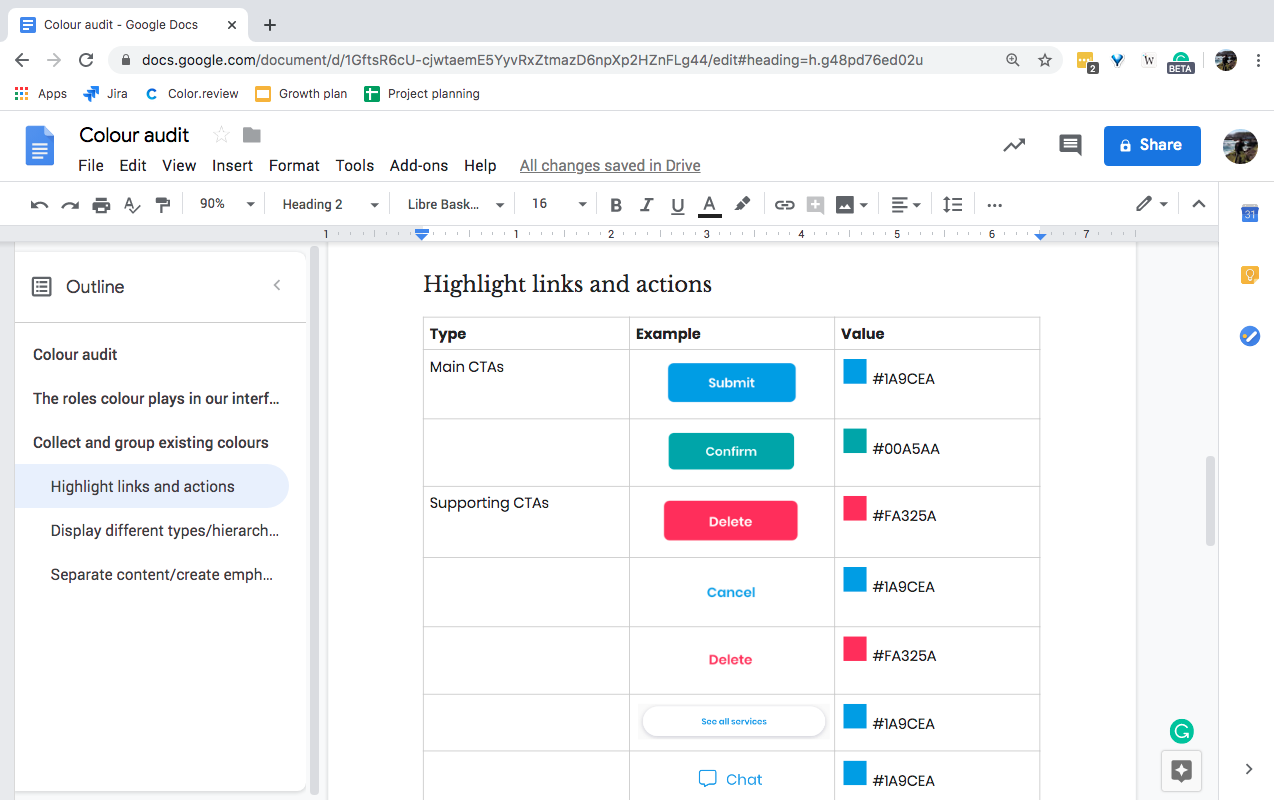Image resolution: width=1274 pixels, height=800 pixels.
Task: Click the Grammarly icon in the document
Action: [1182, 732]
